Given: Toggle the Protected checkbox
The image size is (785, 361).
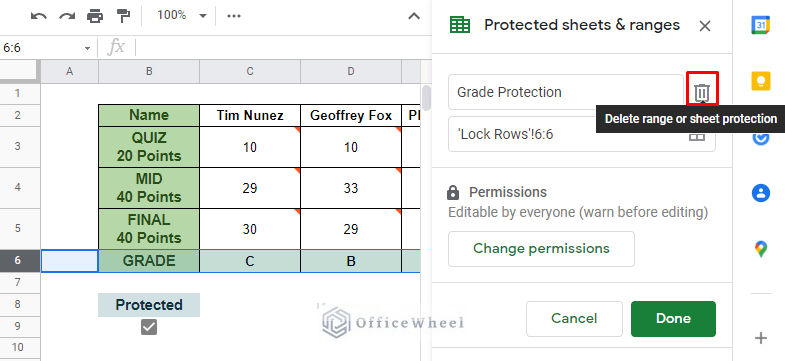Looking at the screenshot, I should (x=149, y=327).
